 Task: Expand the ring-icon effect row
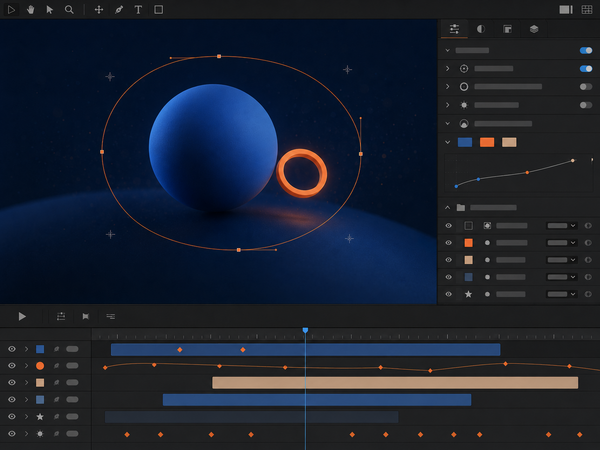click(447, 86)
